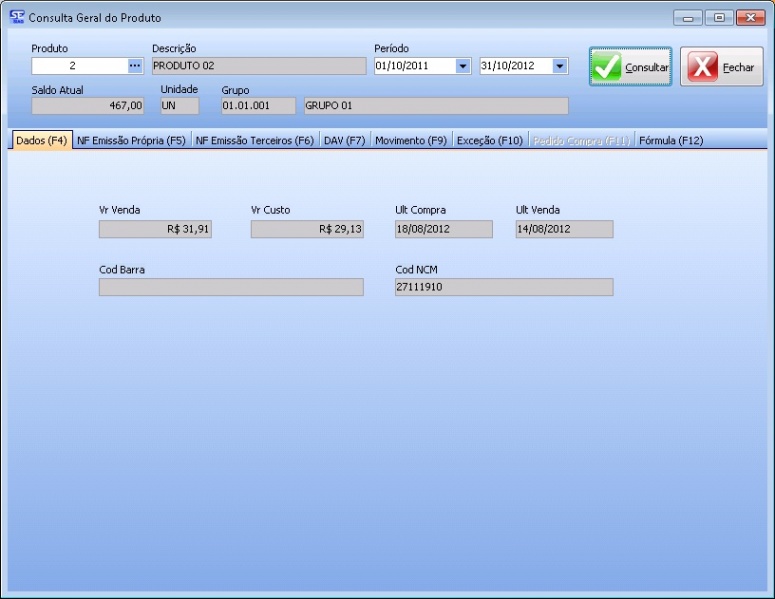This screenshot has height=599, width=775.
Task: Go to the DAV (F7) tab
Action: [x=344, y=141]
